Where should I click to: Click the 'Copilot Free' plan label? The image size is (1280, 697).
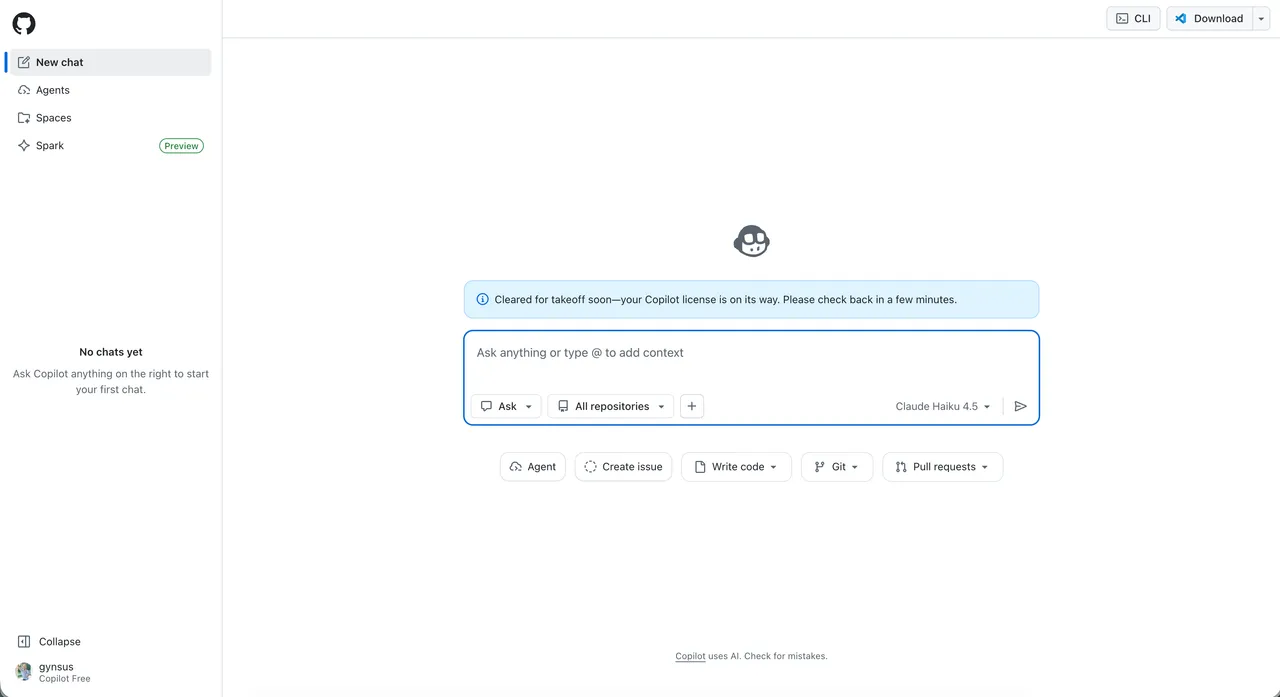65,679
